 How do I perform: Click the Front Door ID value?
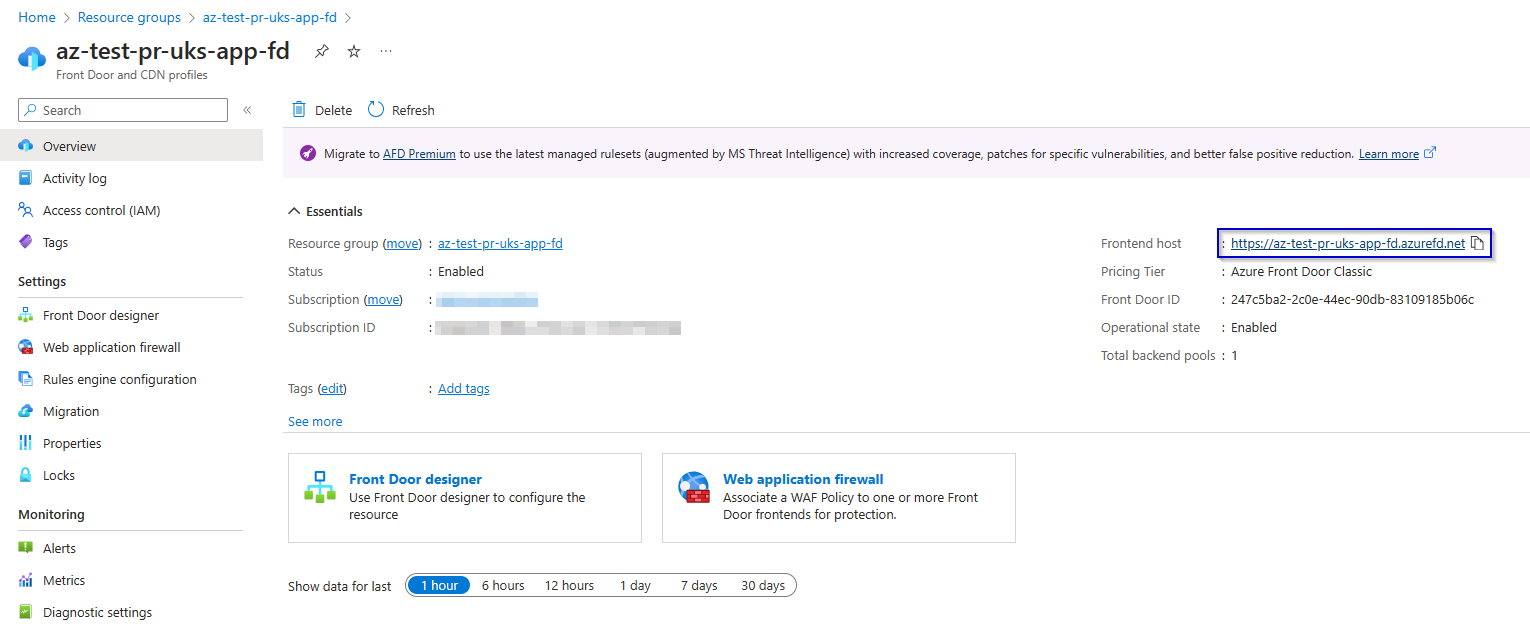(1352, 299)
